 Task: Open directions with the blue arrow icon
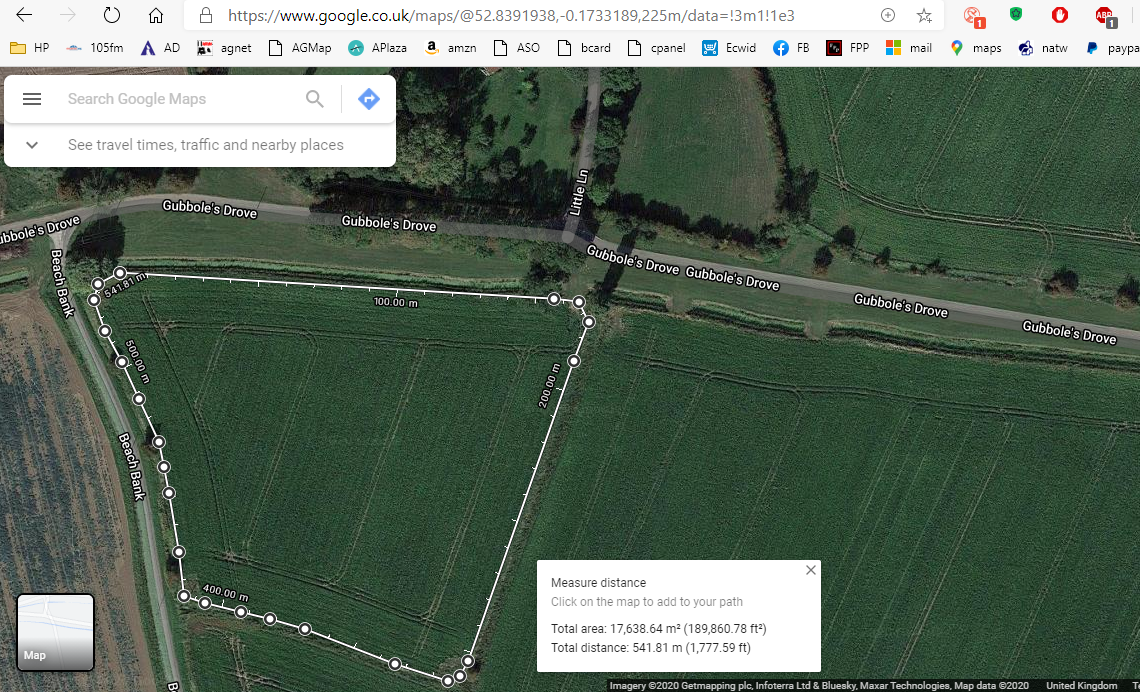369,99
